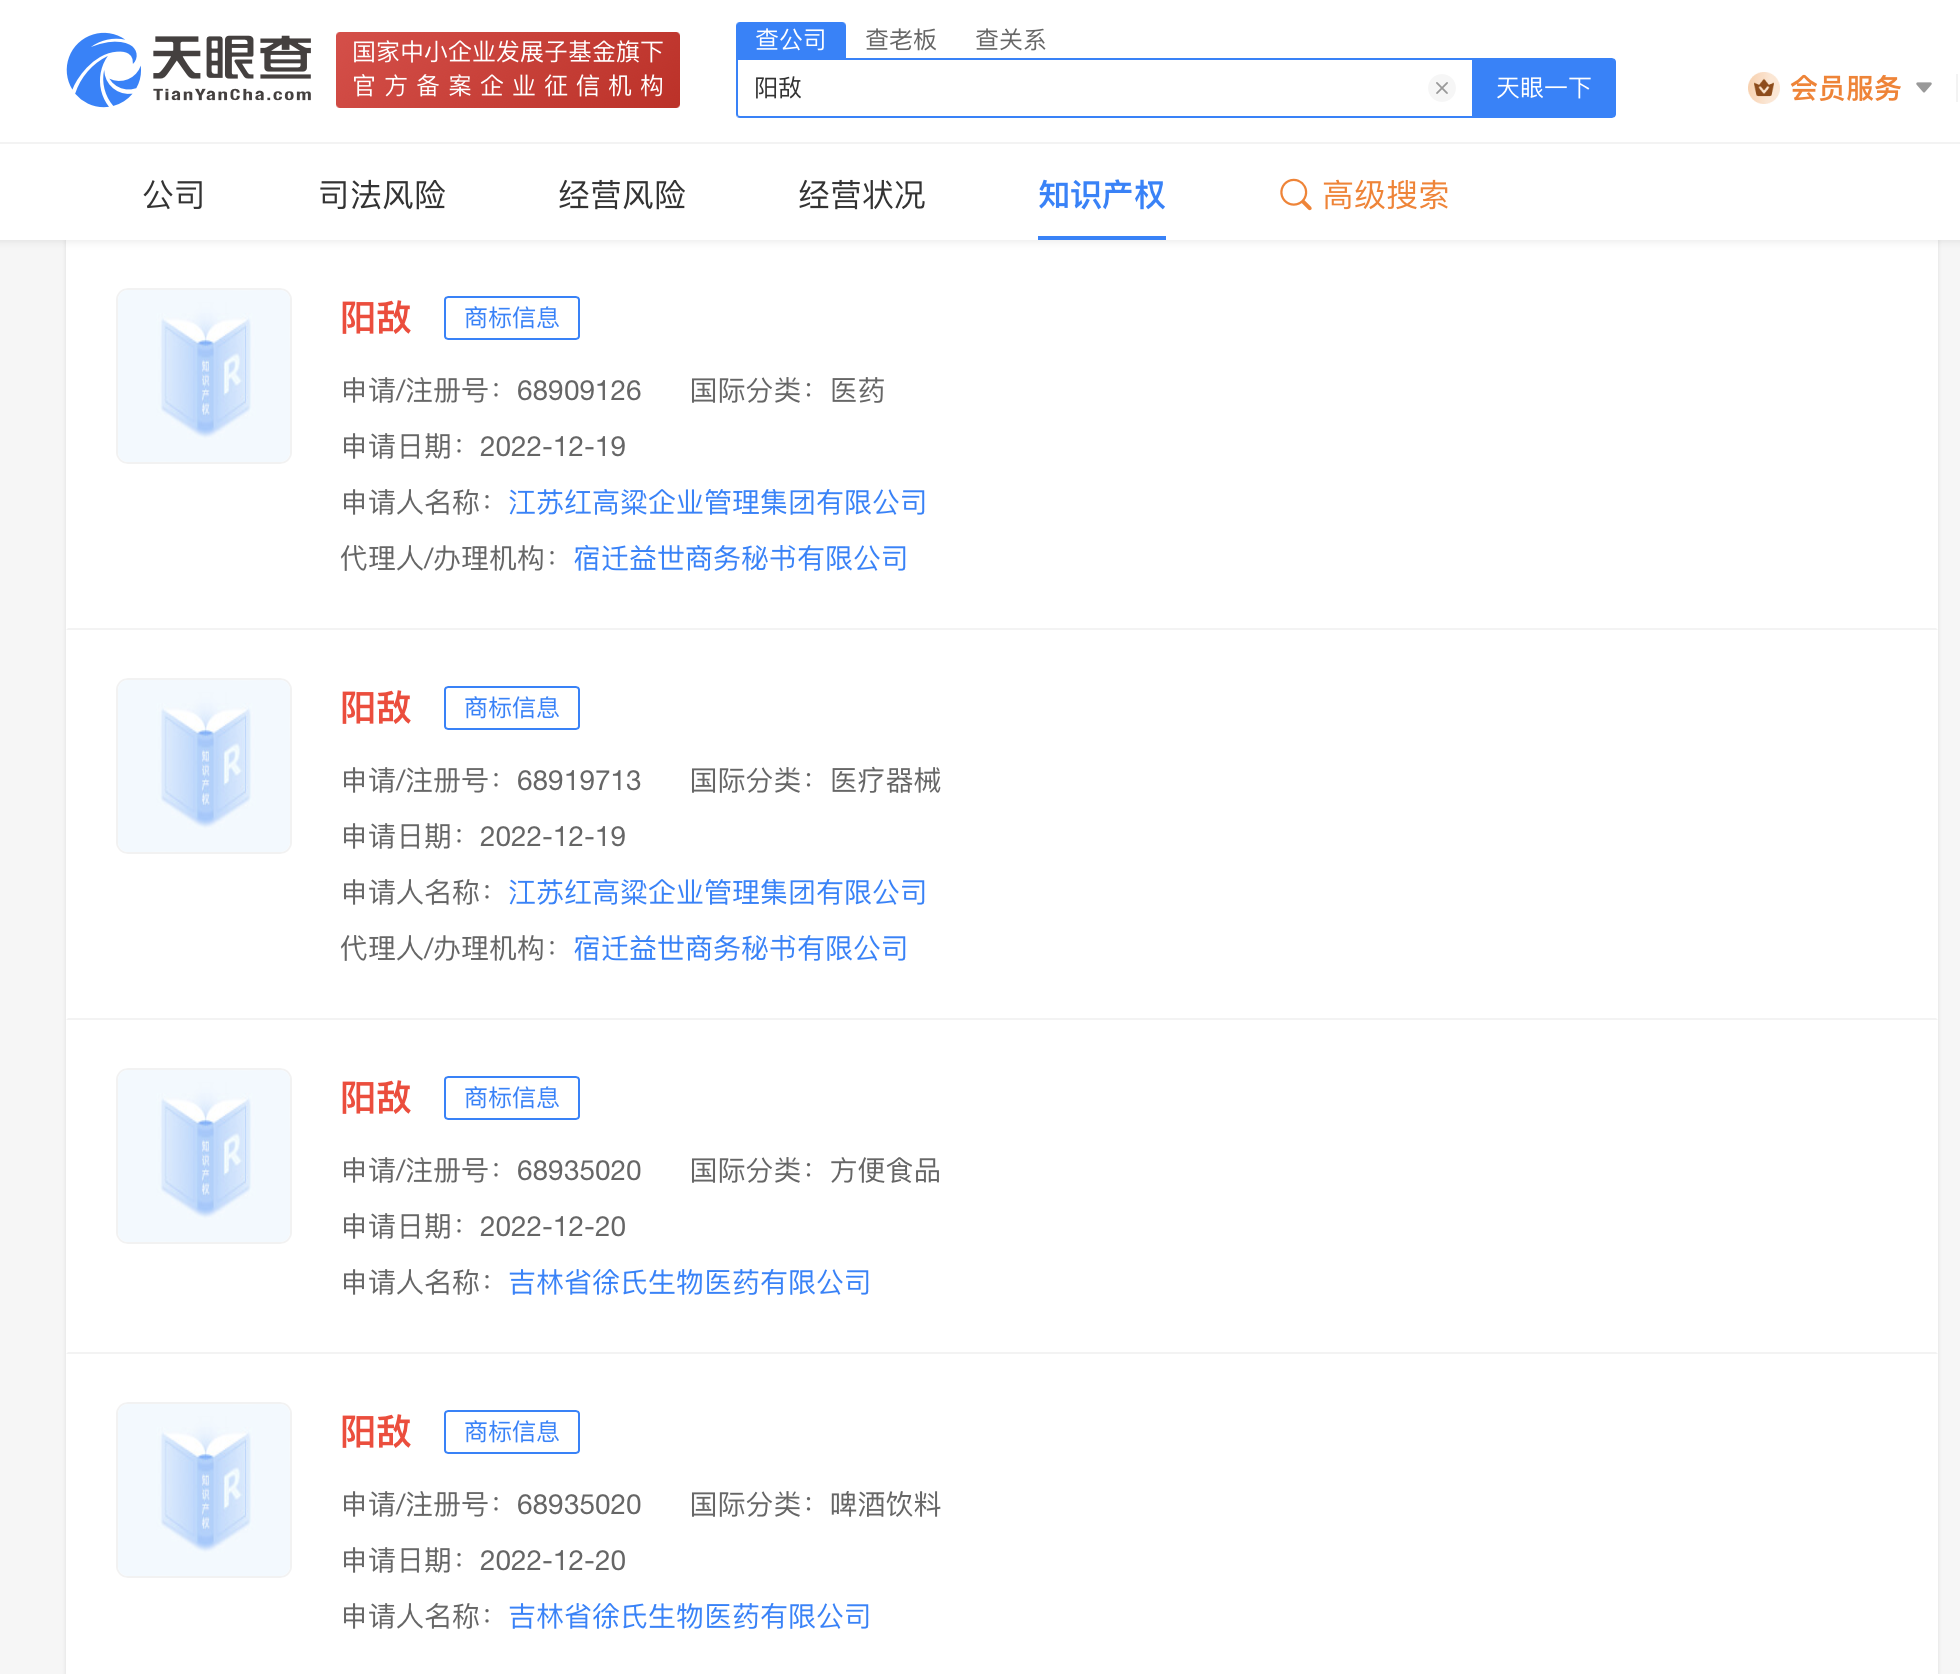The width and height of the screenshot is (1960, 1674).
Task: Click the red 国家中小企业发展子基金 banner
Action: pyautogui.click(x=508, y=70)
